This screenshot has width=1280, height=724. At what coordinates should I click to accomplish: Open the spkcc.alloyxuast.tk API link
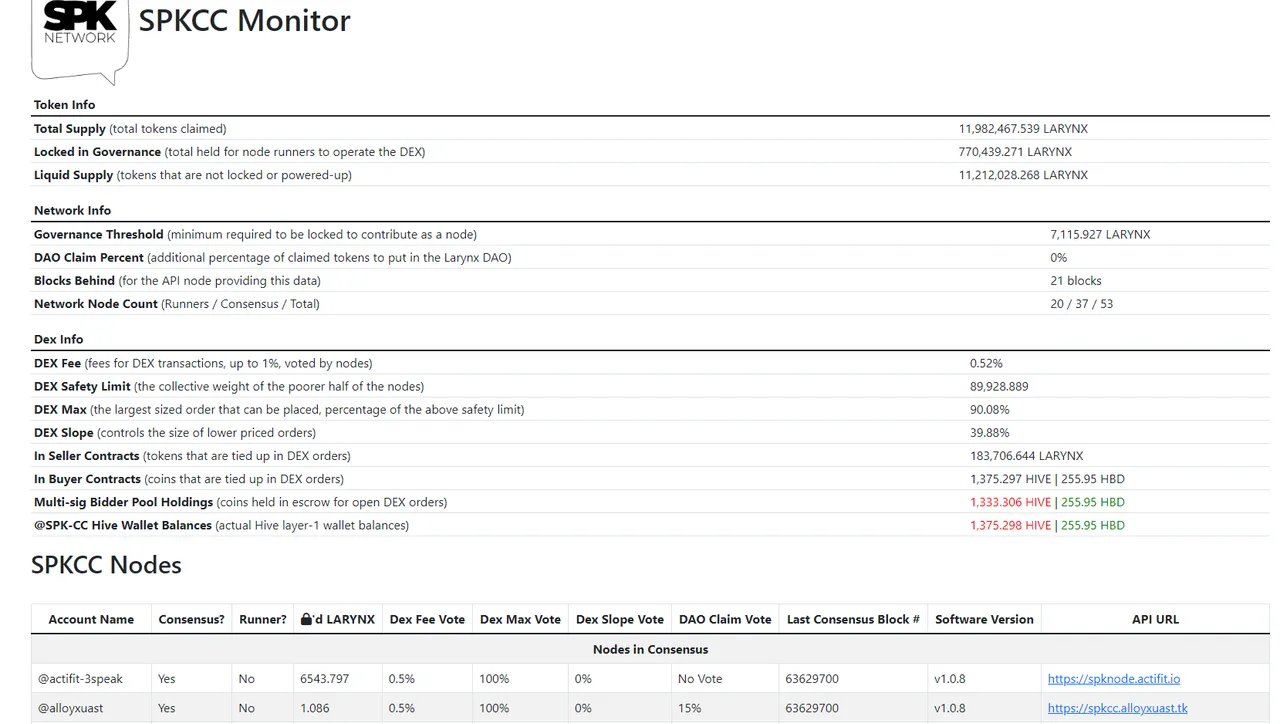click(x=1118, y=708)
